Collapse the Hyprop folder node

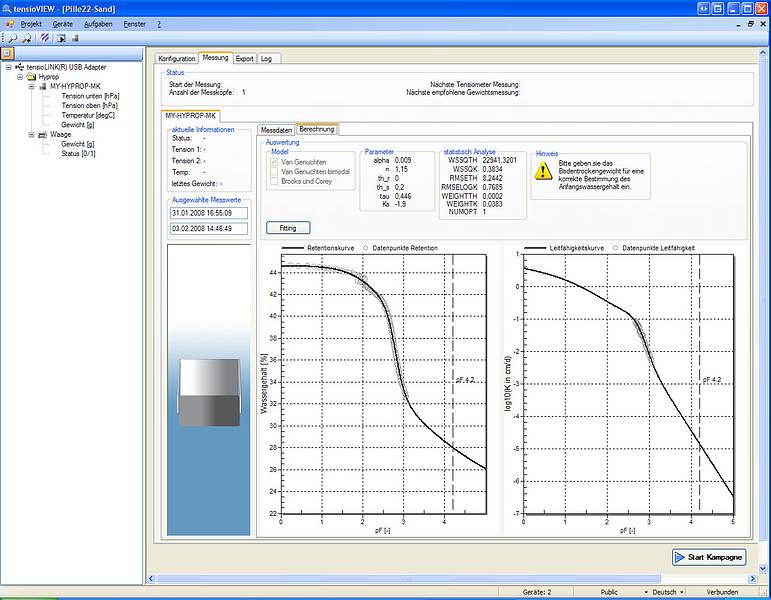click(20, 77)
